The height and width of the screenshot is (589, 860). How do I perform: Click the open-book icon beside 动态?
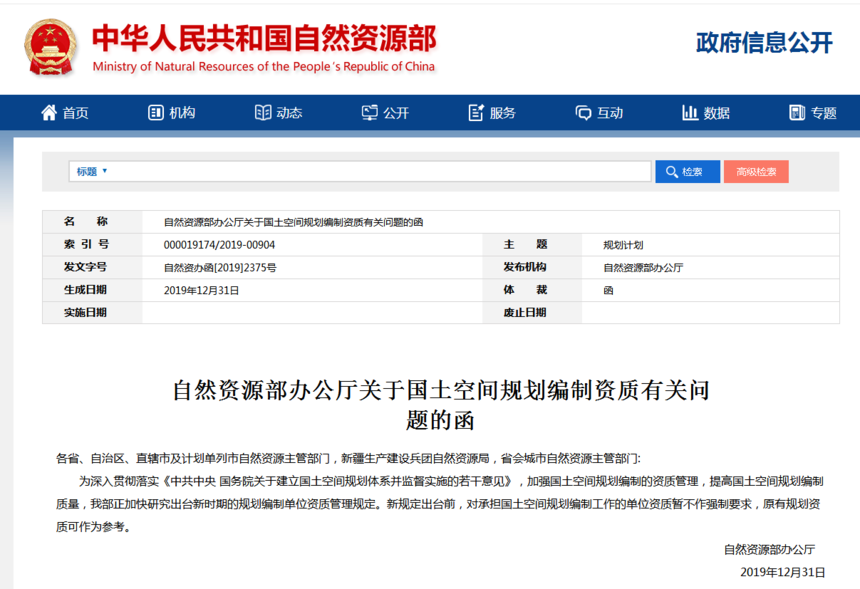[263, 112]
